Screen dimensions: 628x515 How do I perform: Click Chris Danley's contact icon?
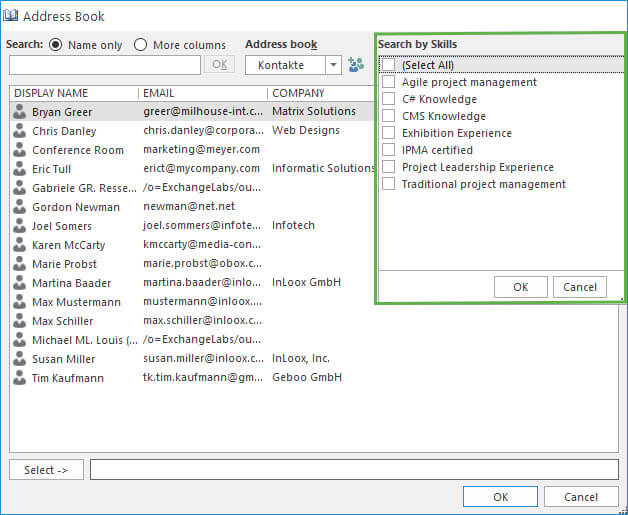(x=19, y=131)
